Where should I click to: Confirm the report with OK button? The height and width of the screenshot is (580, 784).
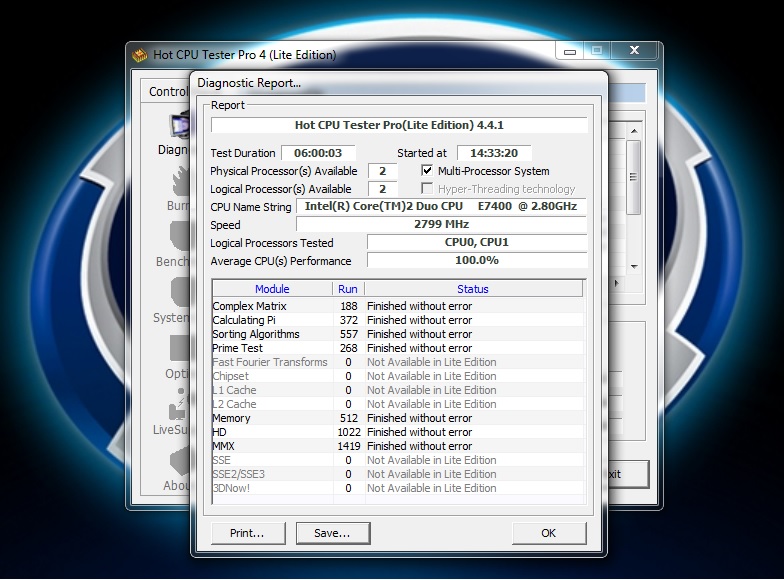click(x=549, y=533)
